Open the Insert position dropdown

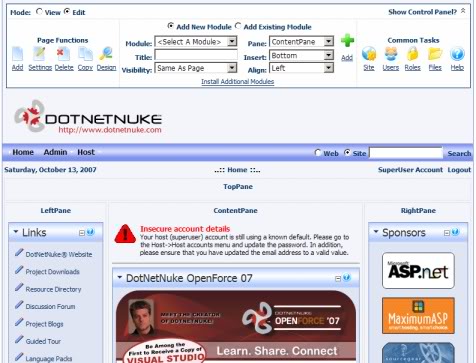pos(301,55)
